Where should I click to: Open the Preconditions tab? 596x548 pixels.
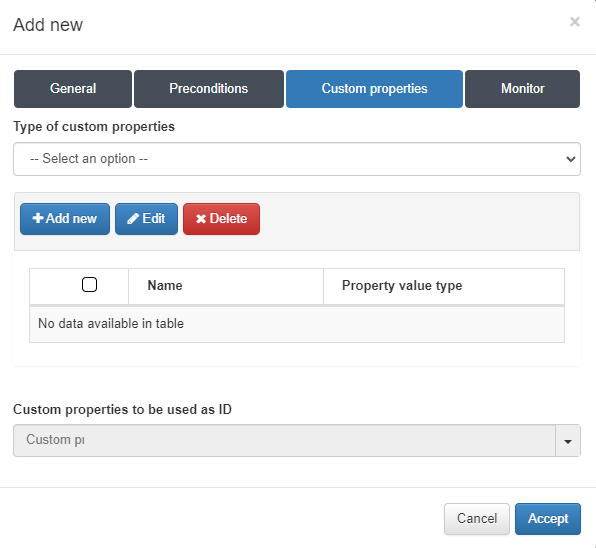click(x=209, y=89)
